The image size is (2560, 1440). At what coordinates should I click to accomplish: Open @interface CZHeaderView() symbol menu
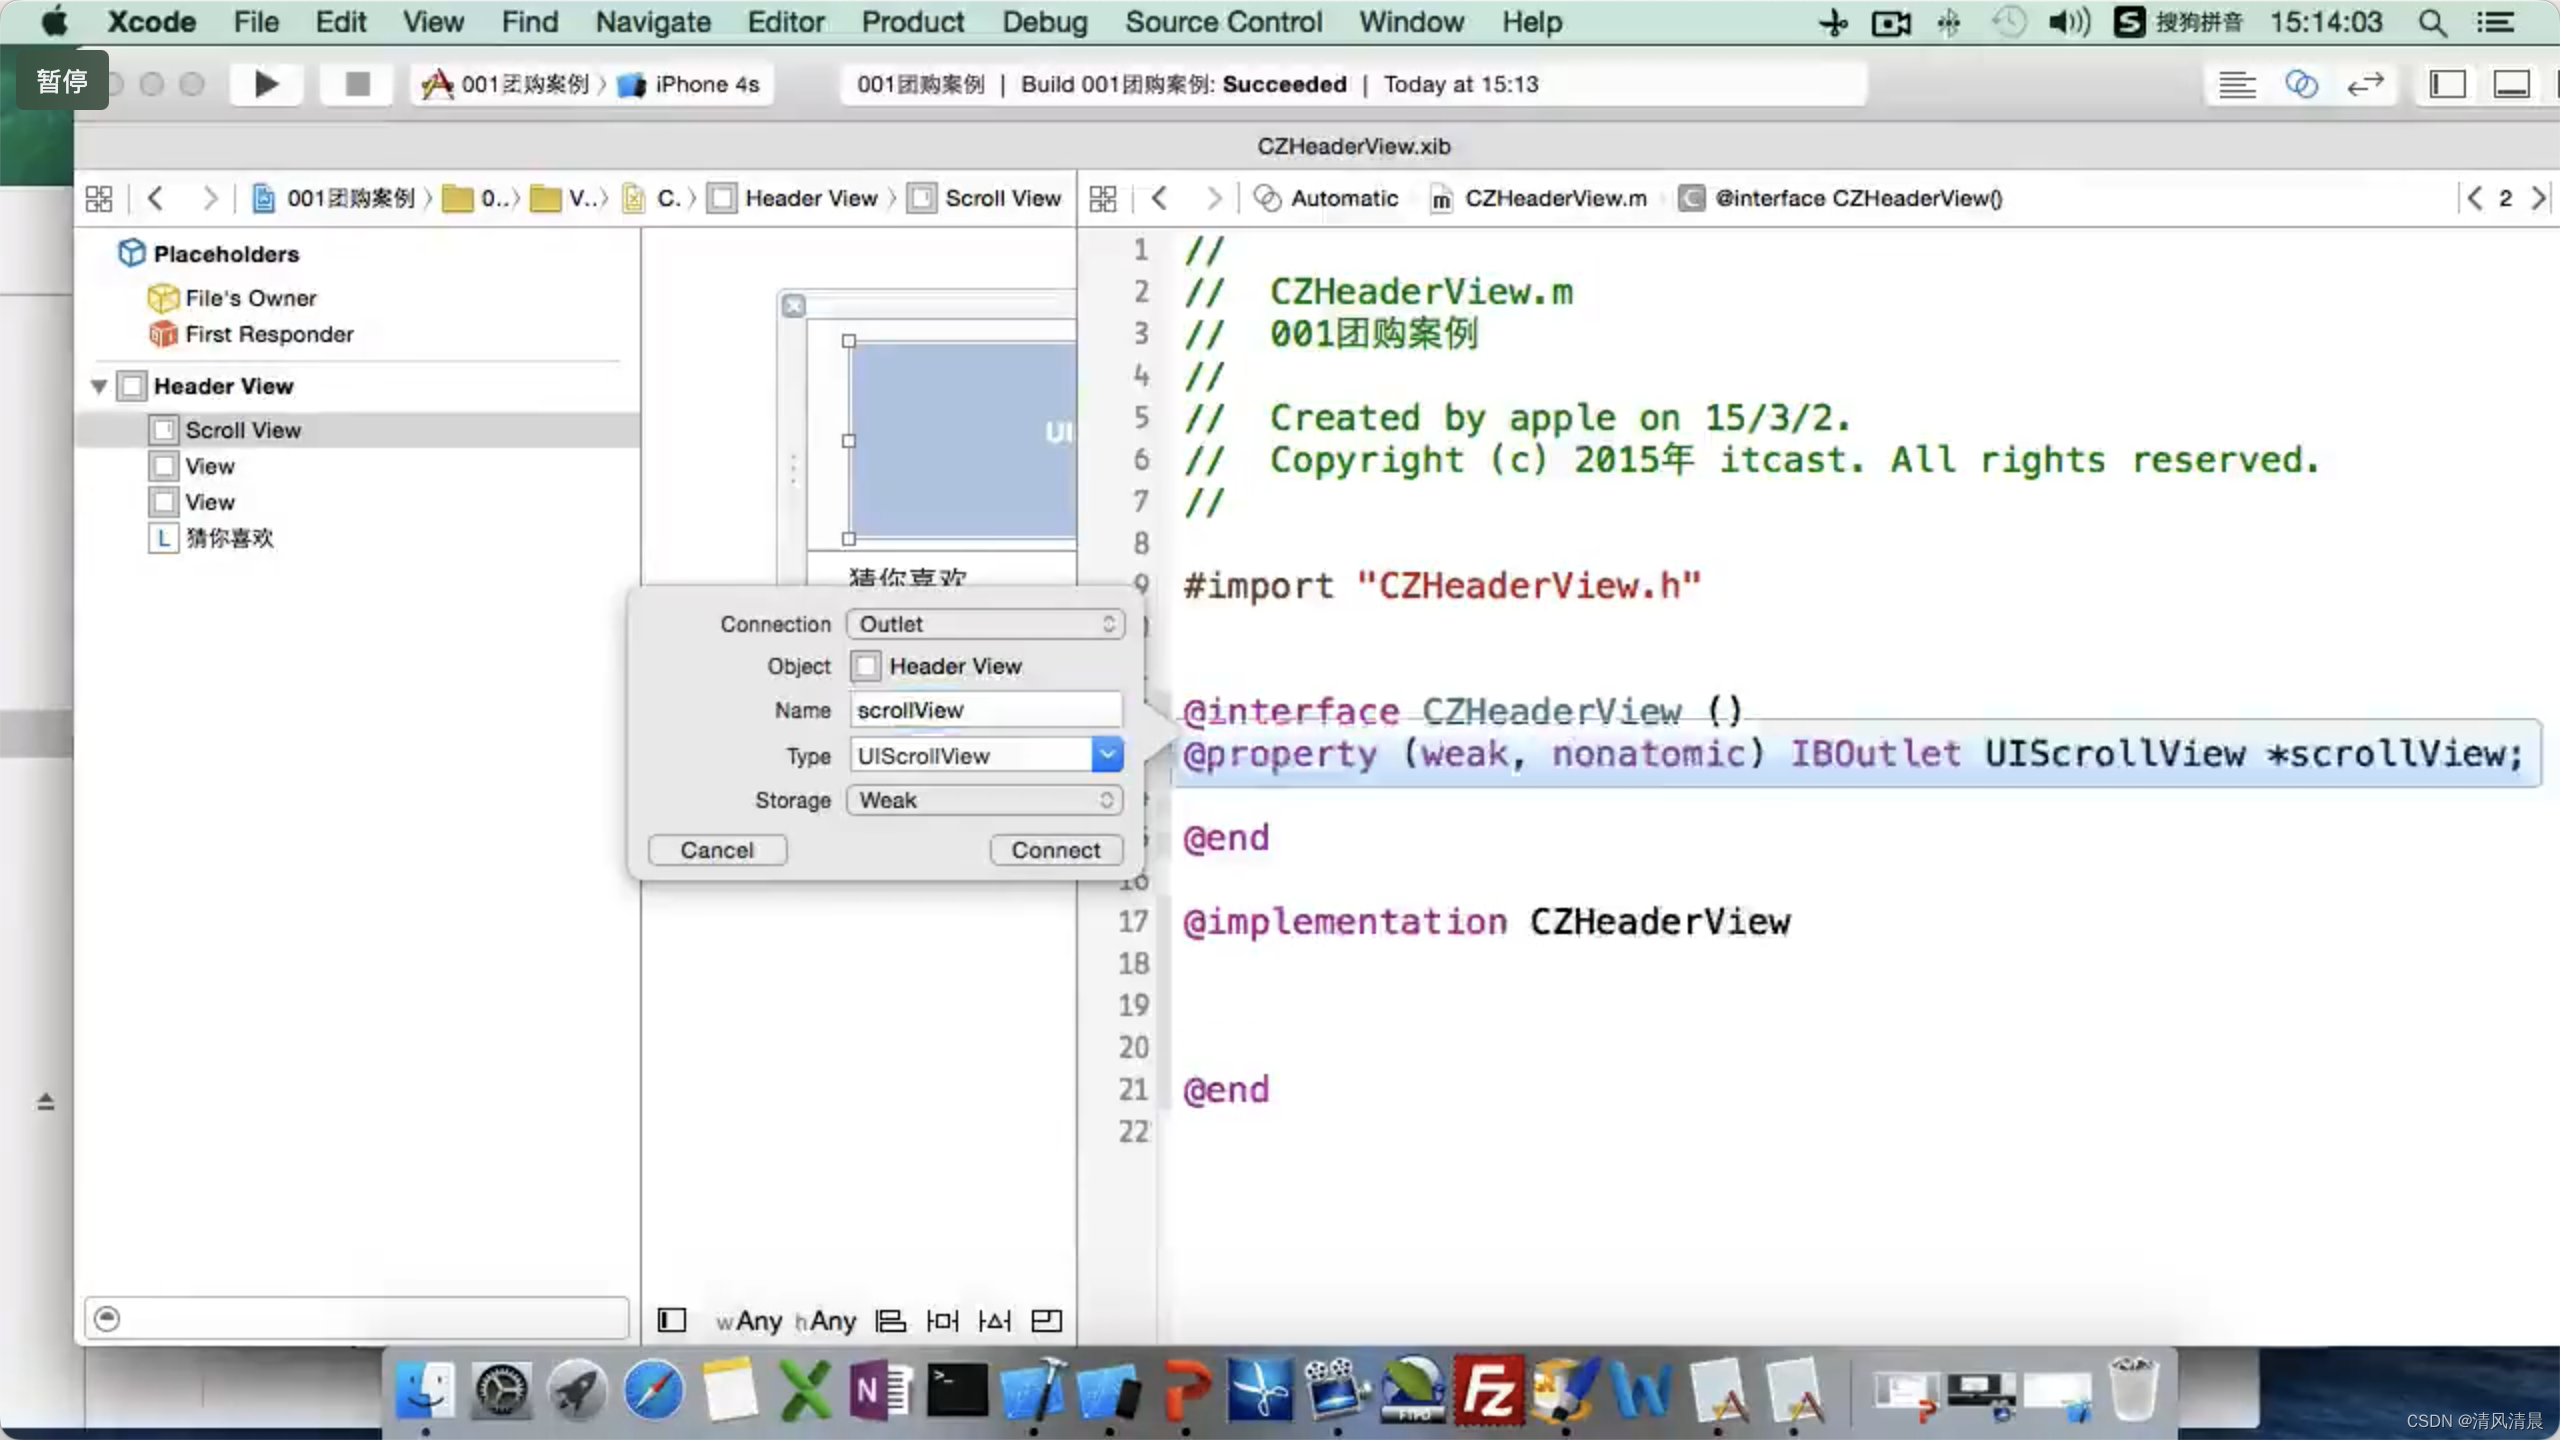[x=1841, y=198]
